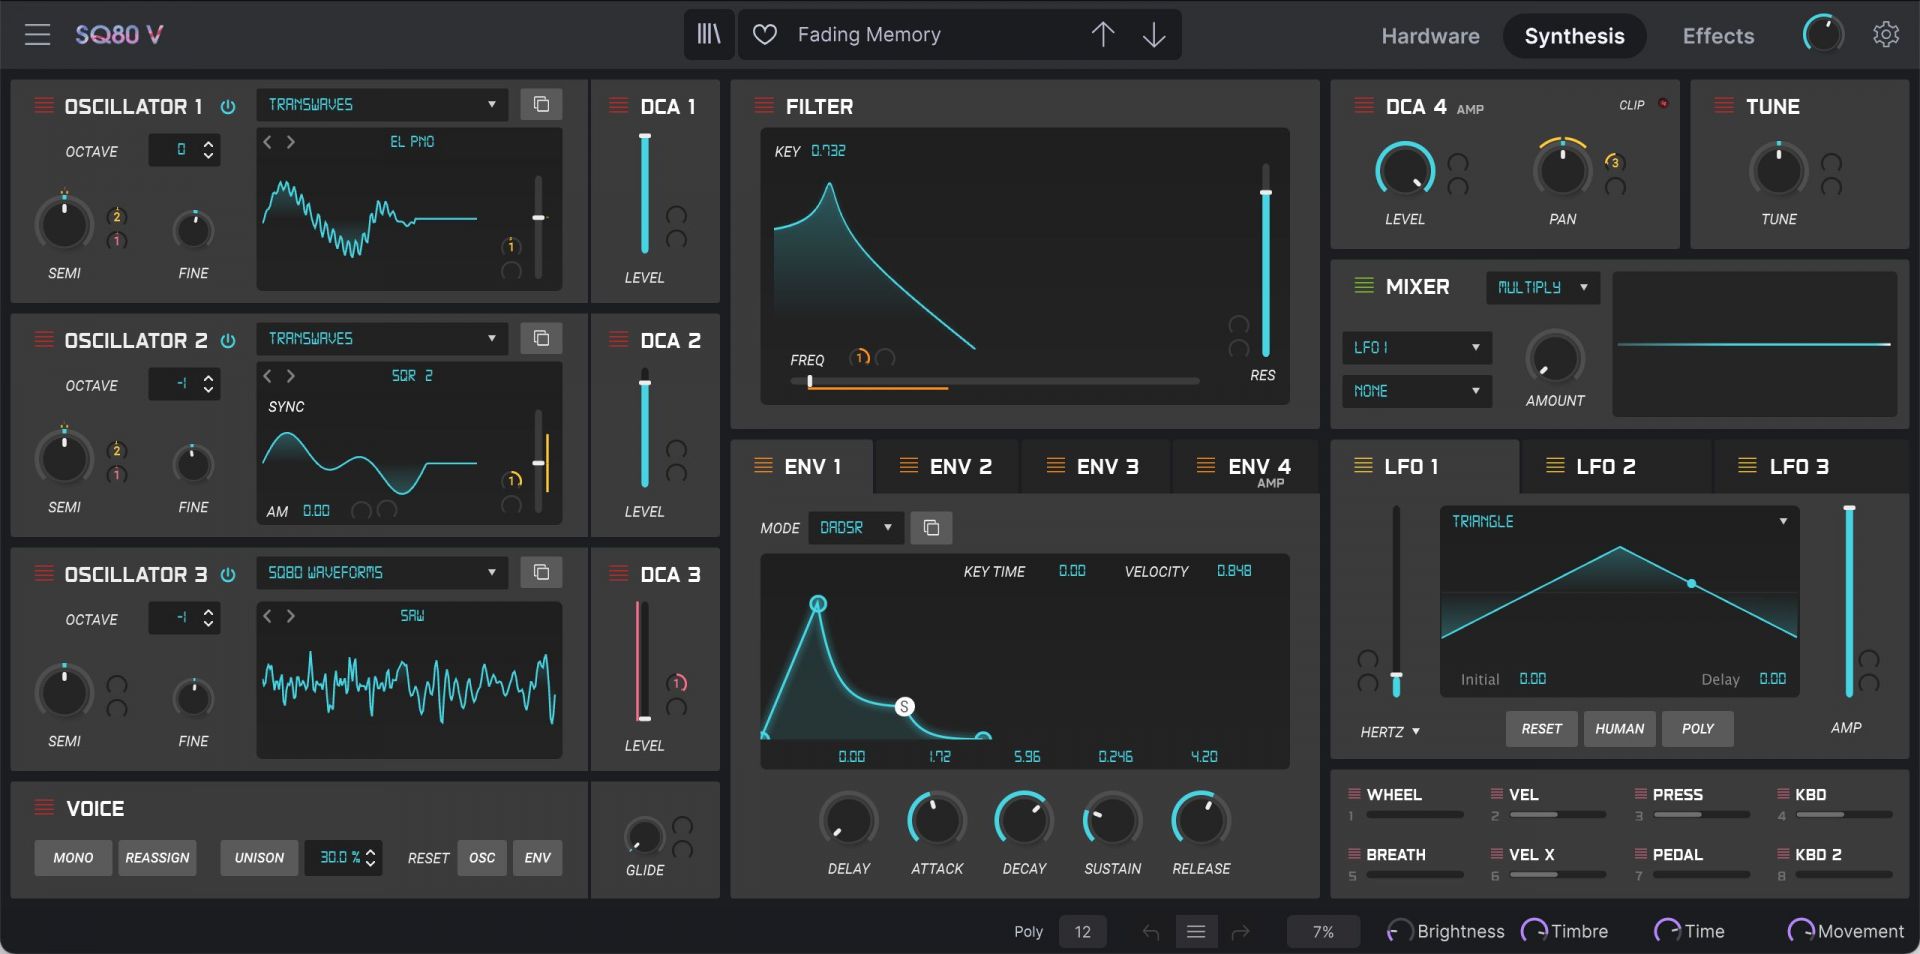The height and width of the screenshot is (954, 1920).
Task: Click RESET ENV button
Action: (x=537, y=858)
